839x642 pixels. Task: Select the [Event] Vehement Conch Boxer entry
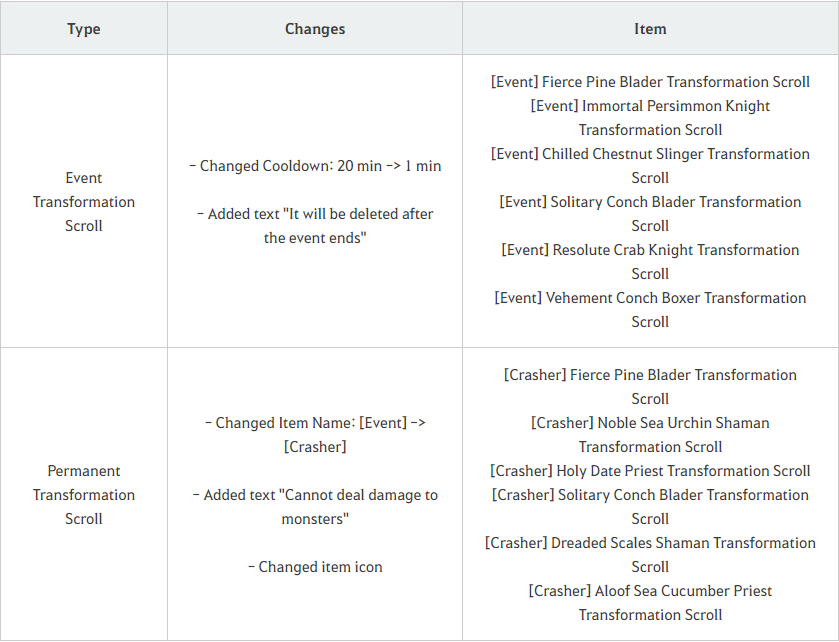pos(650,310)
